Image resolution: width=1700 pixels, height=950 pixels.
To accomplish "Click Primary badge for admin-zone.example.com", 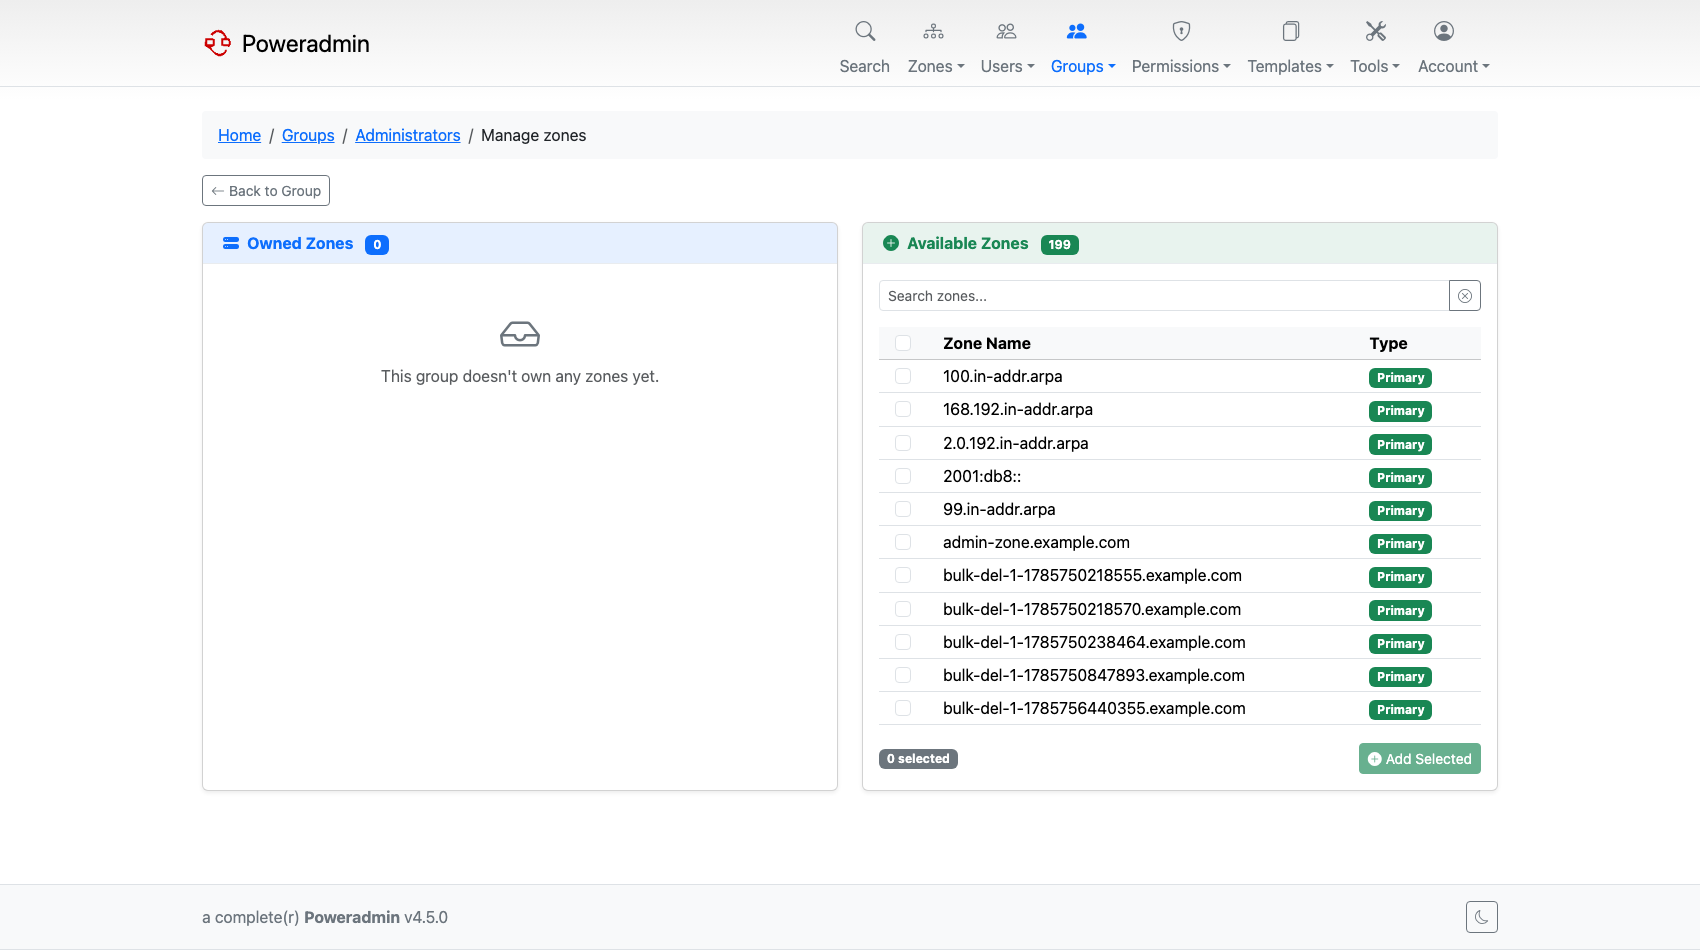I will [x=1400, y=544].
